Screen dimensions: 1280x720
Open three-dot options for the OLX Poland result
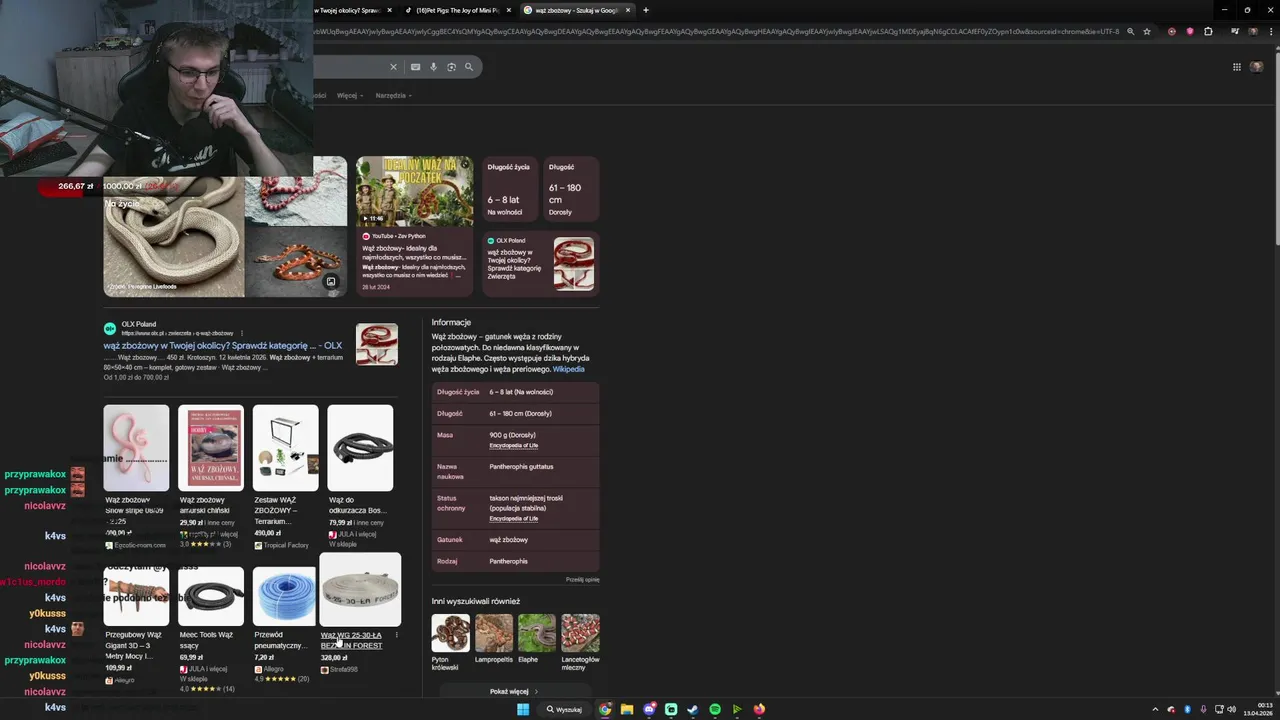pyautogui.click(x=241, y=333)
